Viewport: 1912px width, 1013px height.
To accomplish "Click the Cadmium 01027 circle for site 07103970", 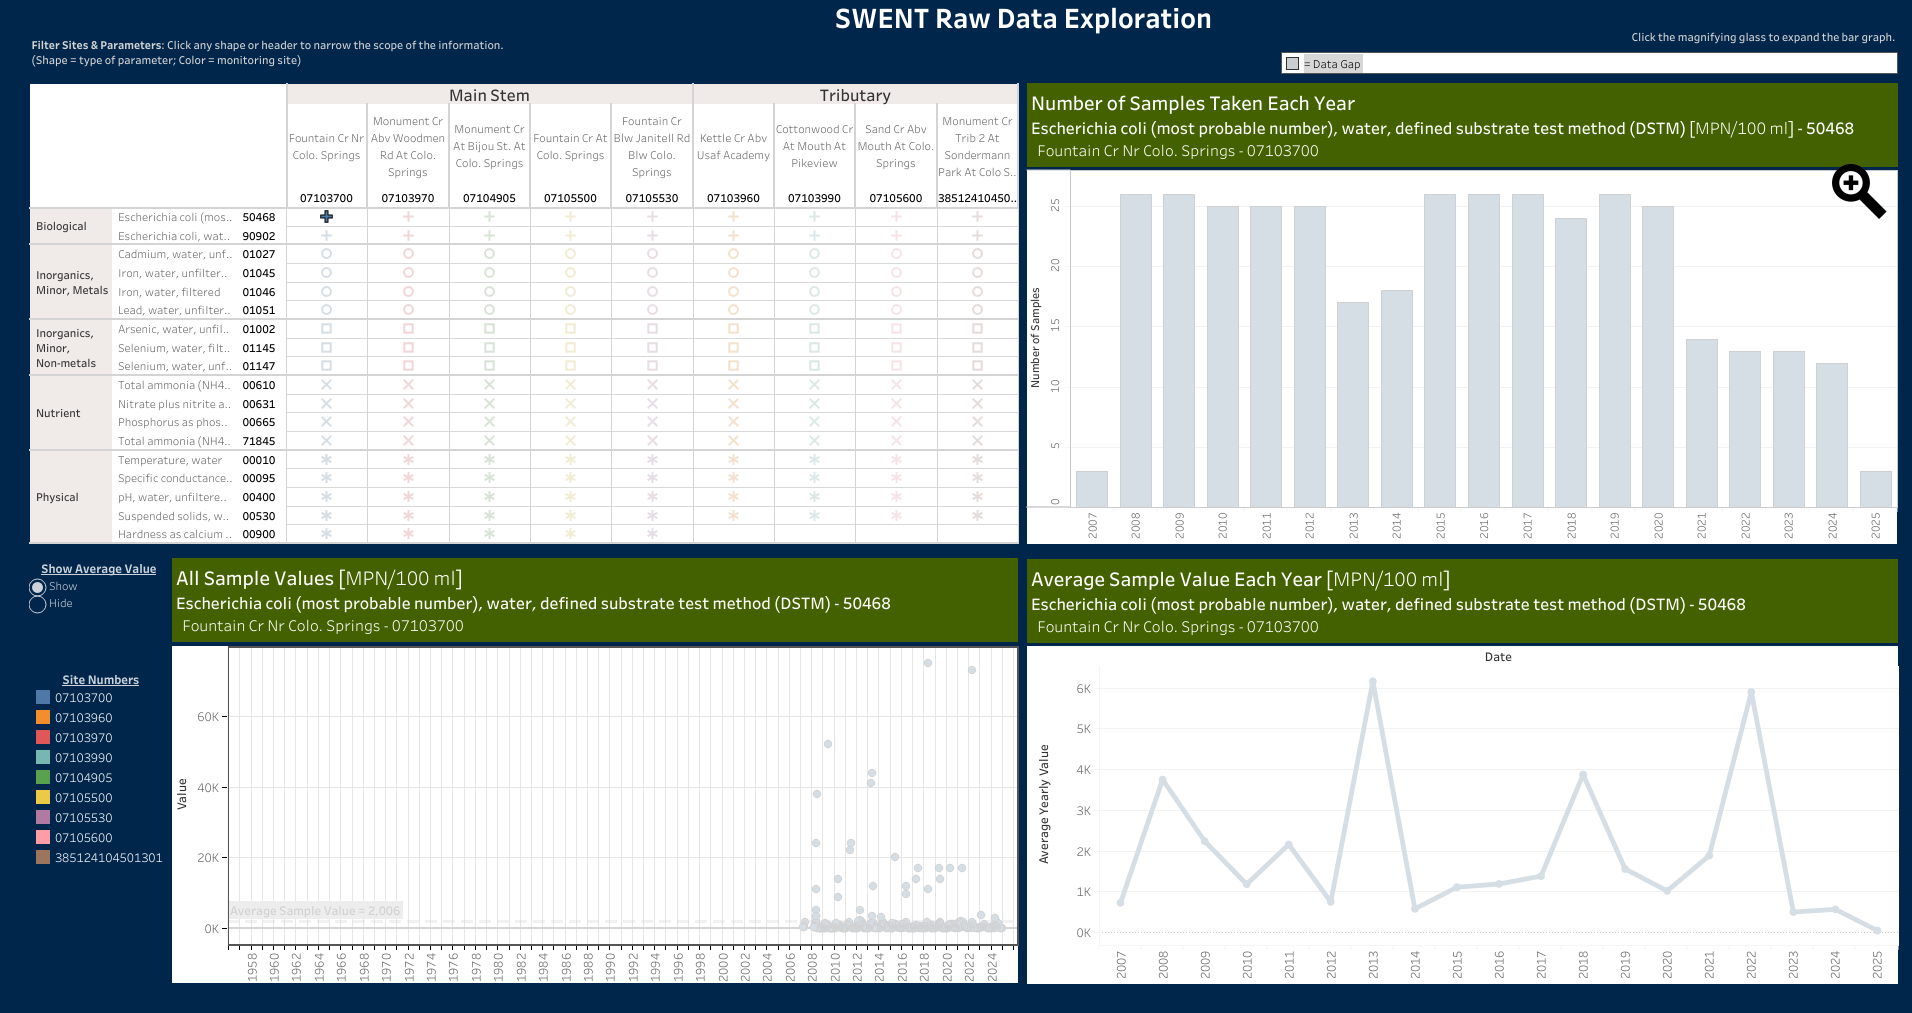I will pyautogui.click(x=408, y=254).
